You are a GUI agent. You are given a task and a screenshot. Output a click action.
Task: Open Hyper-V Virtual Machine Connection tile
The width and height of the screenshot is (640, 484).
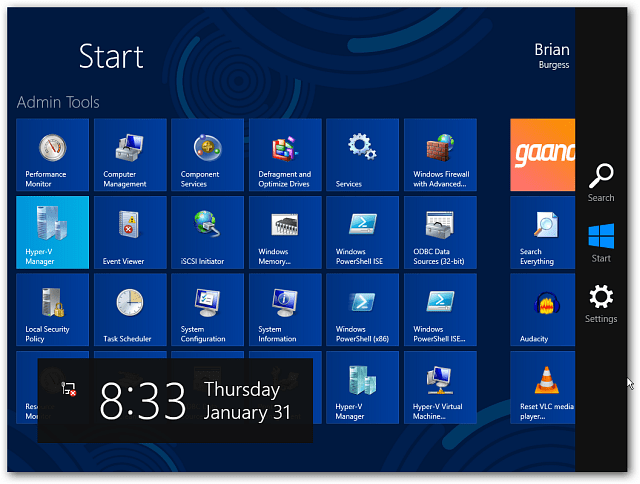click(x=440, y=387)
